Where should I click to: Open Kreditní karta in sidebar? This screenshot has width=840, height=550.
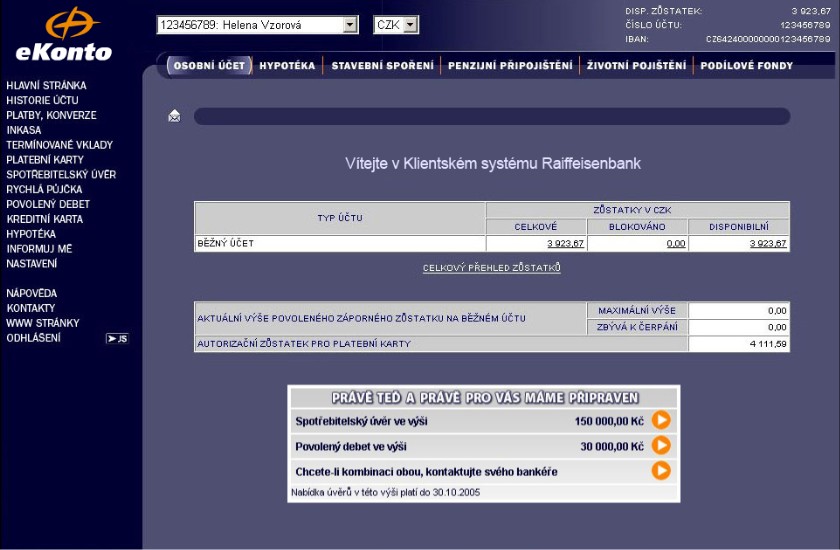pyautogui.click(x=44, y=219)
